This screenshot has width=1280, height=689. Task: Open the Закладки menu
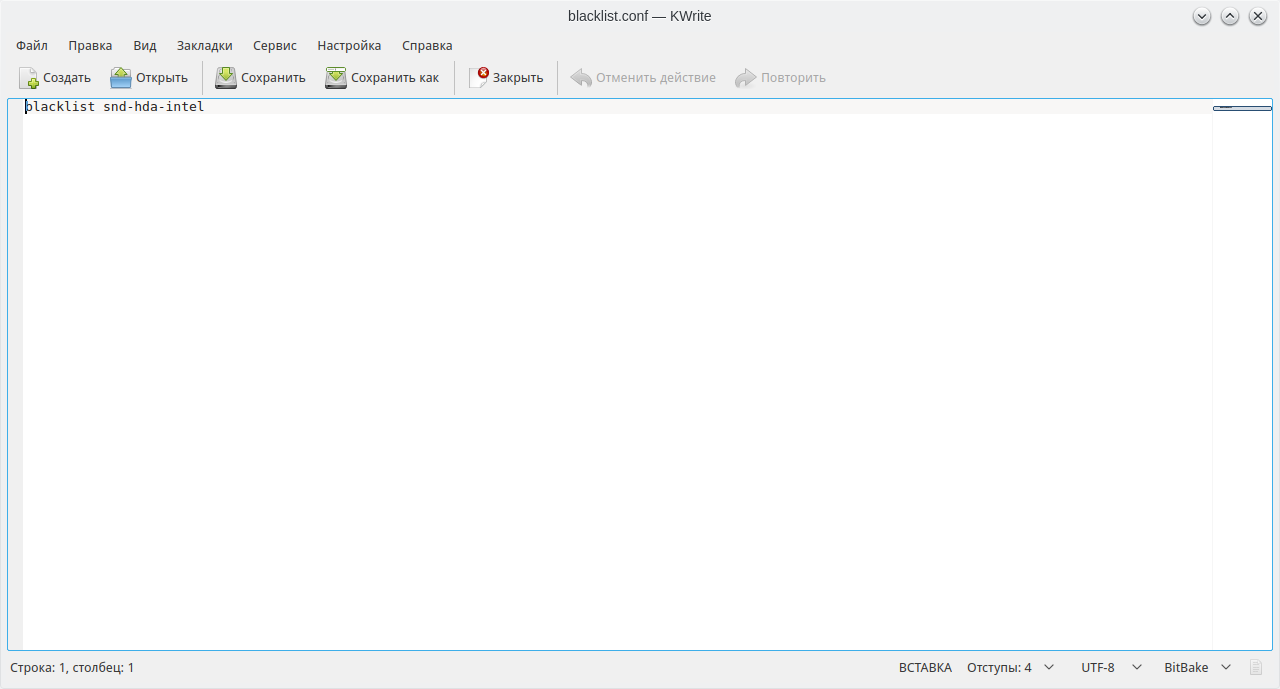[205, 45]
